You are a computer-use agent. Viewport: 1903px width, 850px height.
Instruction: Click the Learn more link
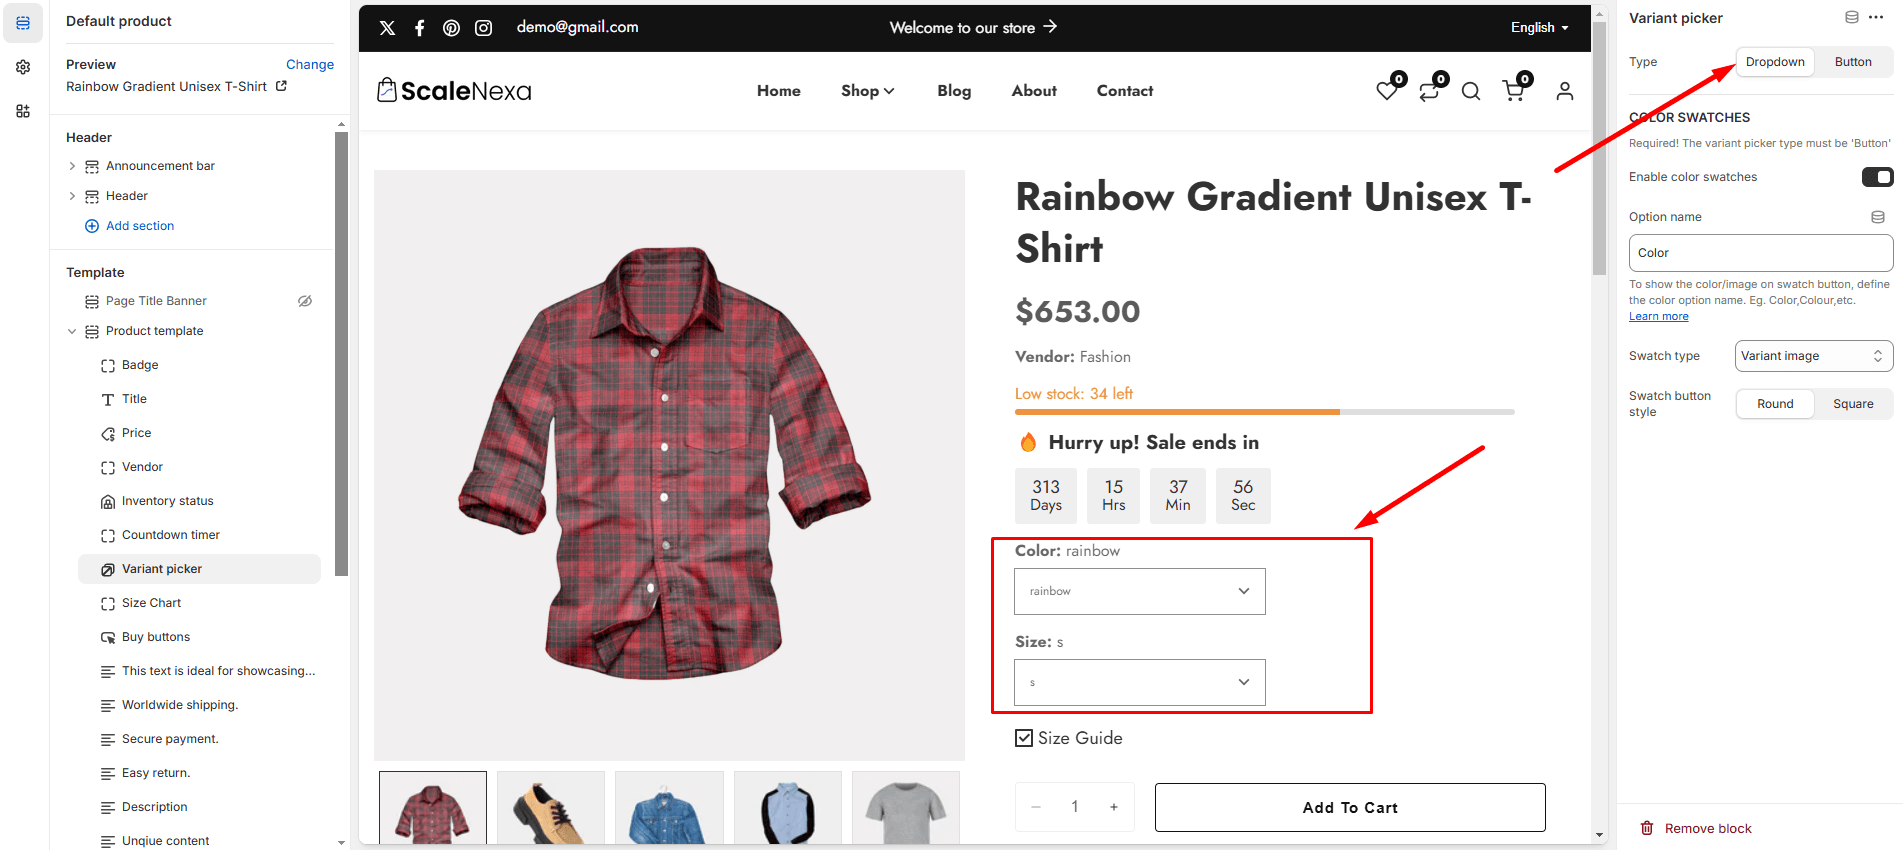(x=1658, y=316)
